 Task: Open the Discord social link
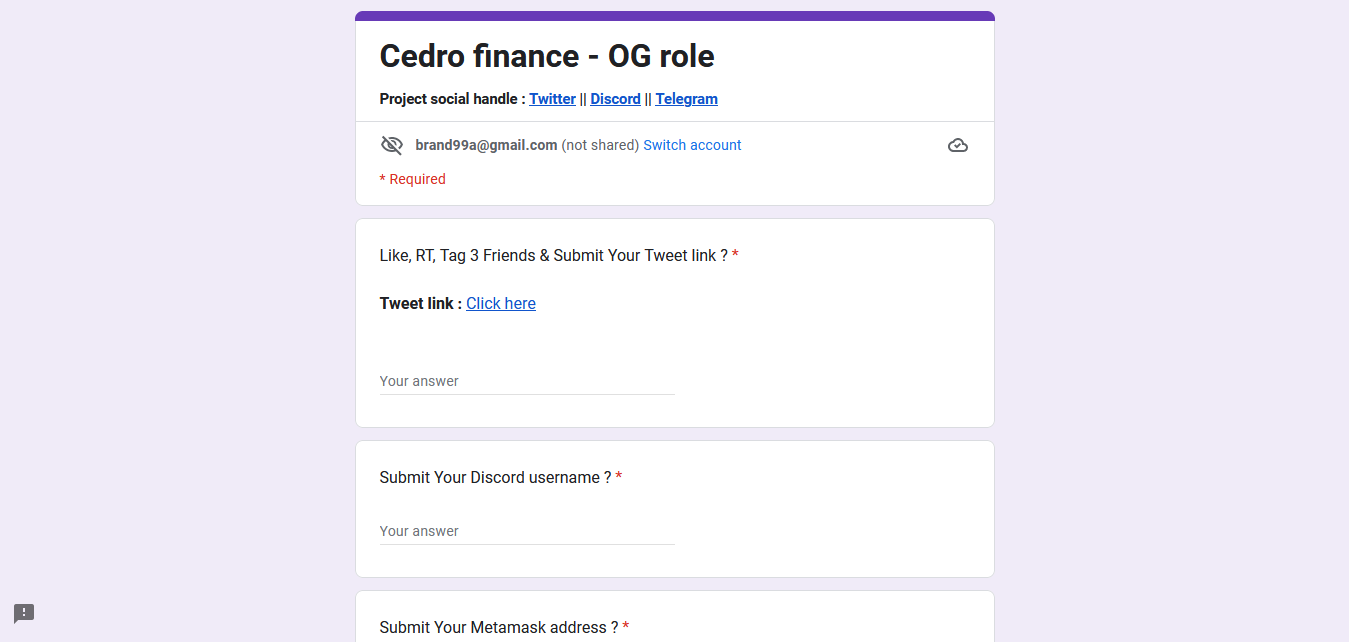point(615,99)
